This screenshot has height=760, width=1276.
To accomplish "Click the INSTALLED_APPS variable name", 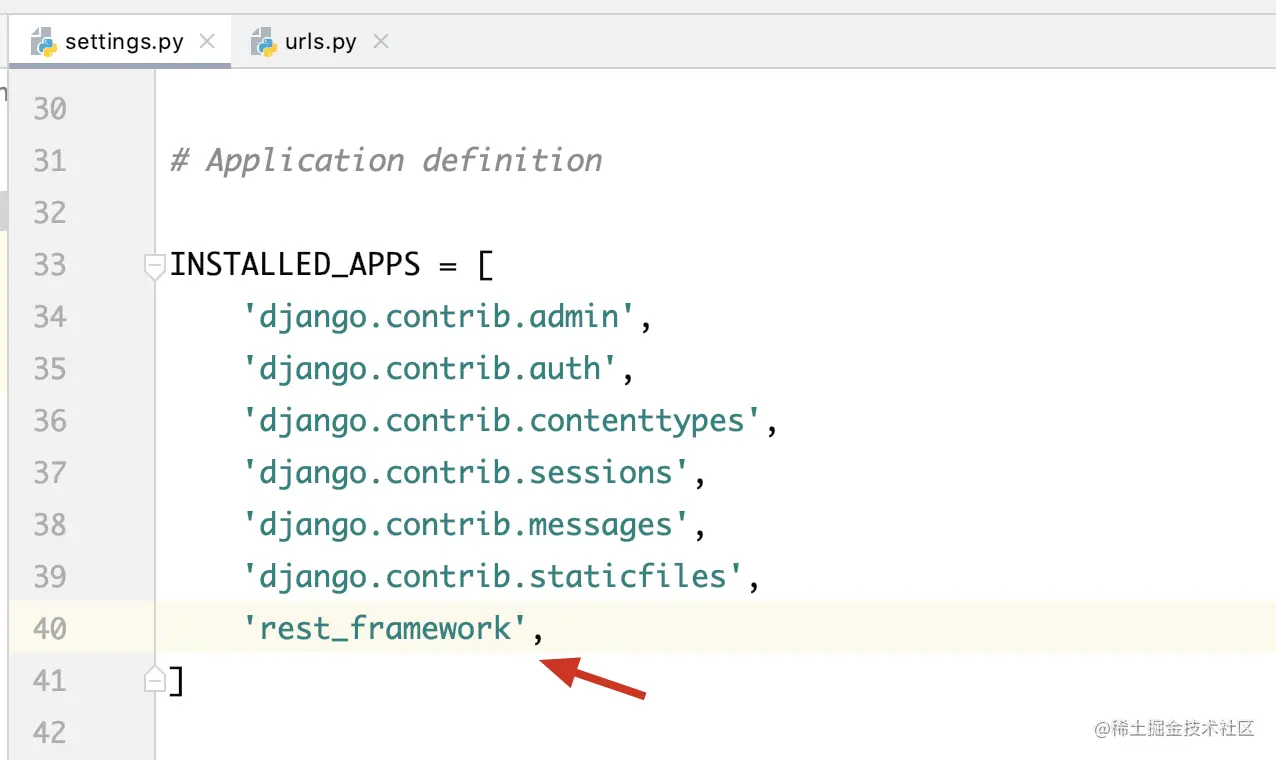I will [x=295, y=265].
